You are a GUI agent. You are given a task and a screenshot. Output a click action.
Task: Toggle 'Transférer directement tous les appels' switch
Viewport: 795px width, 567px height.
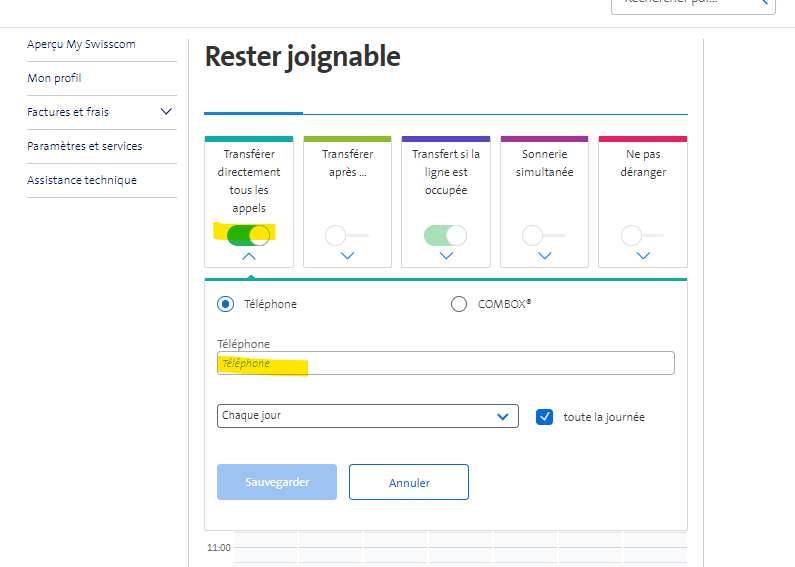coord(248,235)
